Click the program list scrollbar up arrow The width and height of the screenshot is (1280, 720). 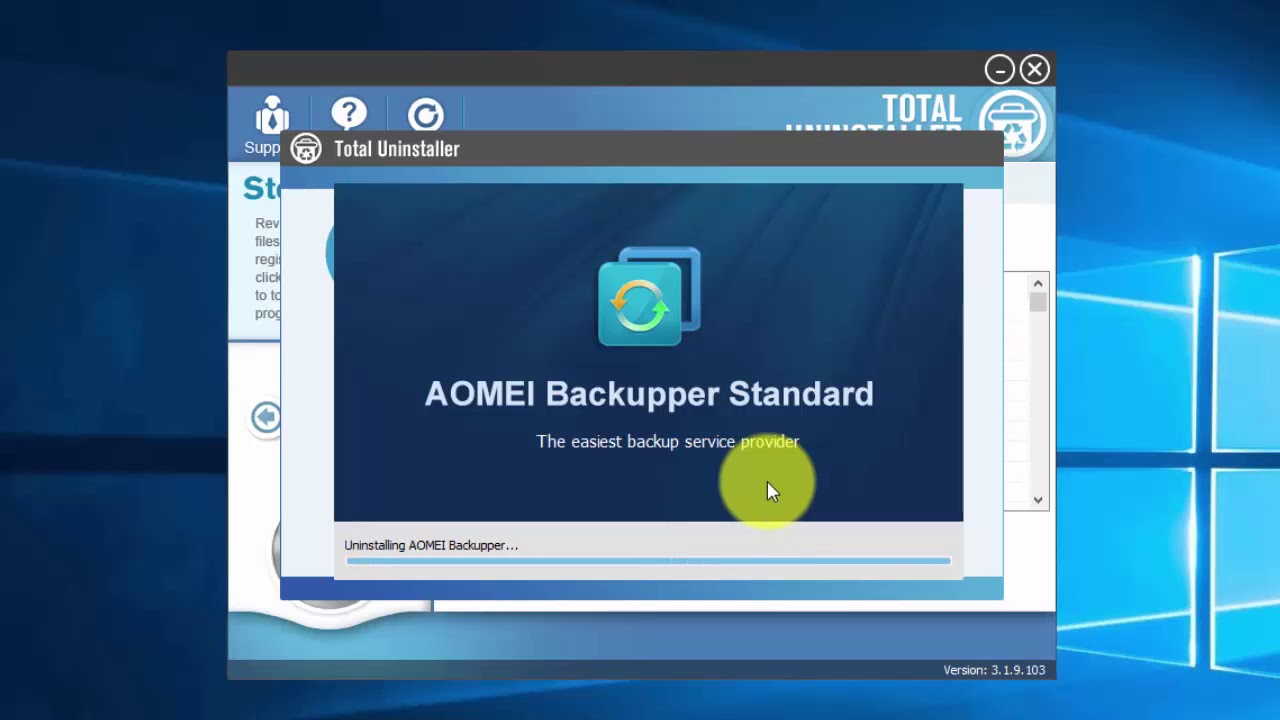(x=1038, y=283)
